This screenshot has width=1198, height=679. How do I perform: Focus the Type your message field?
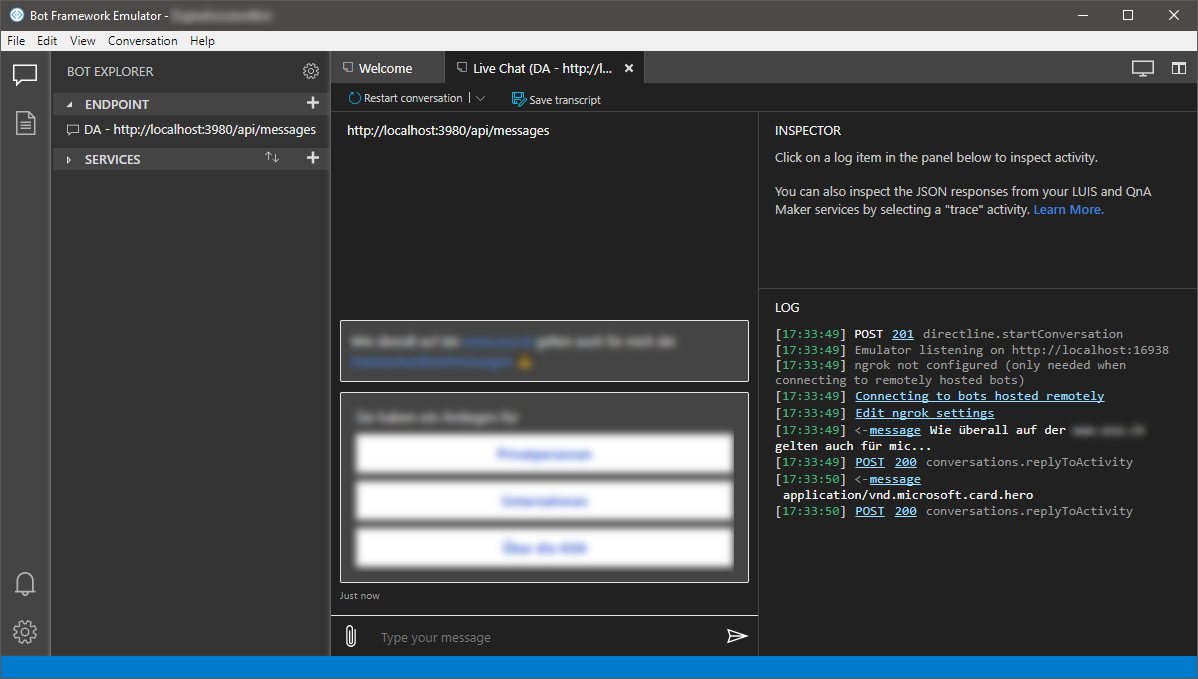(544, 637)
